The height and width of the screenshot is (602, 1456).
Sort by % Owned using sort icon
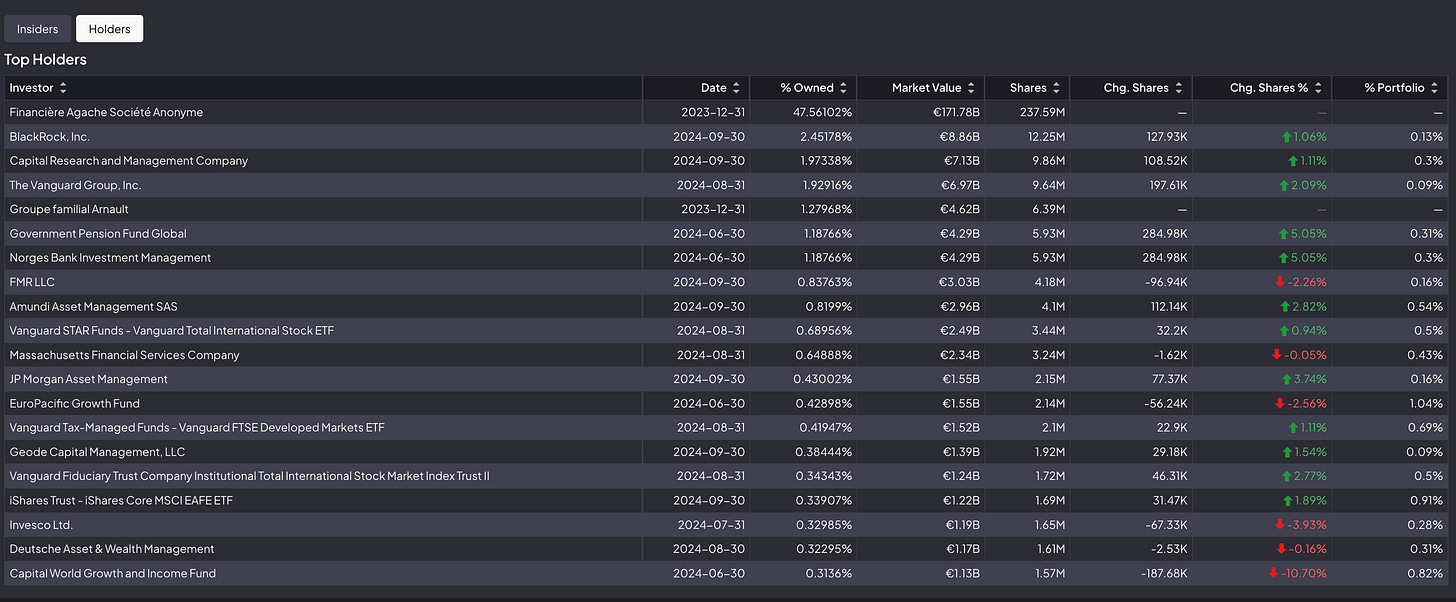pos(843,88)
